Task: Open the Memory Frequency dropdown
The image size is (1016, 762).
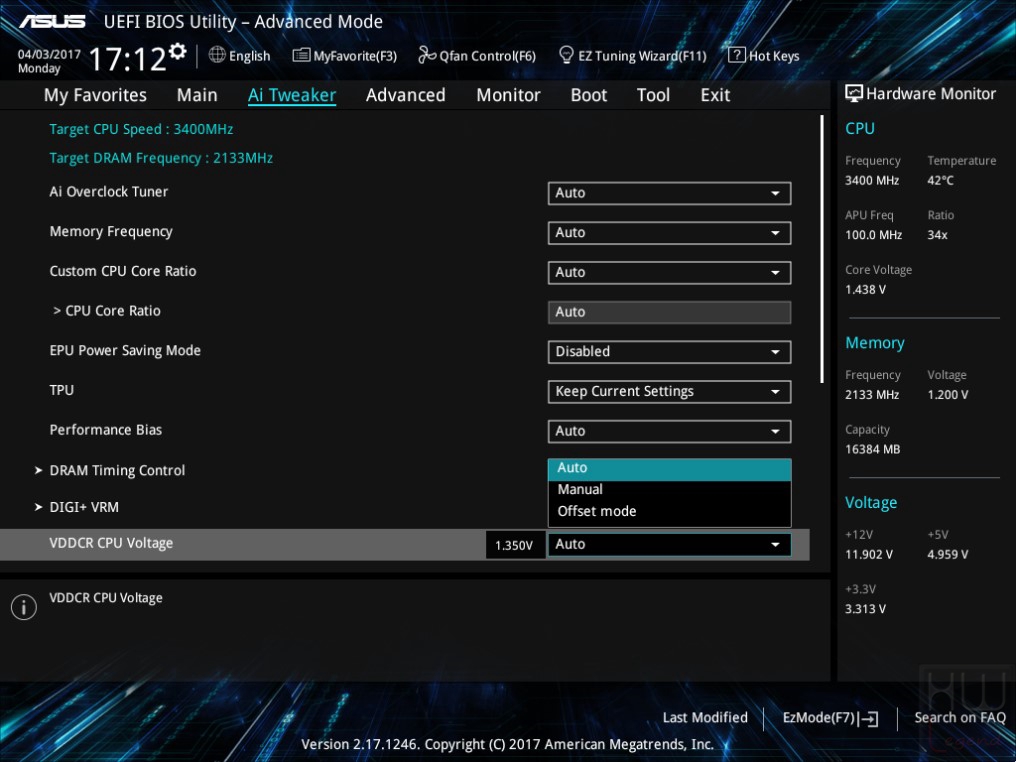Action: point(669,233)
